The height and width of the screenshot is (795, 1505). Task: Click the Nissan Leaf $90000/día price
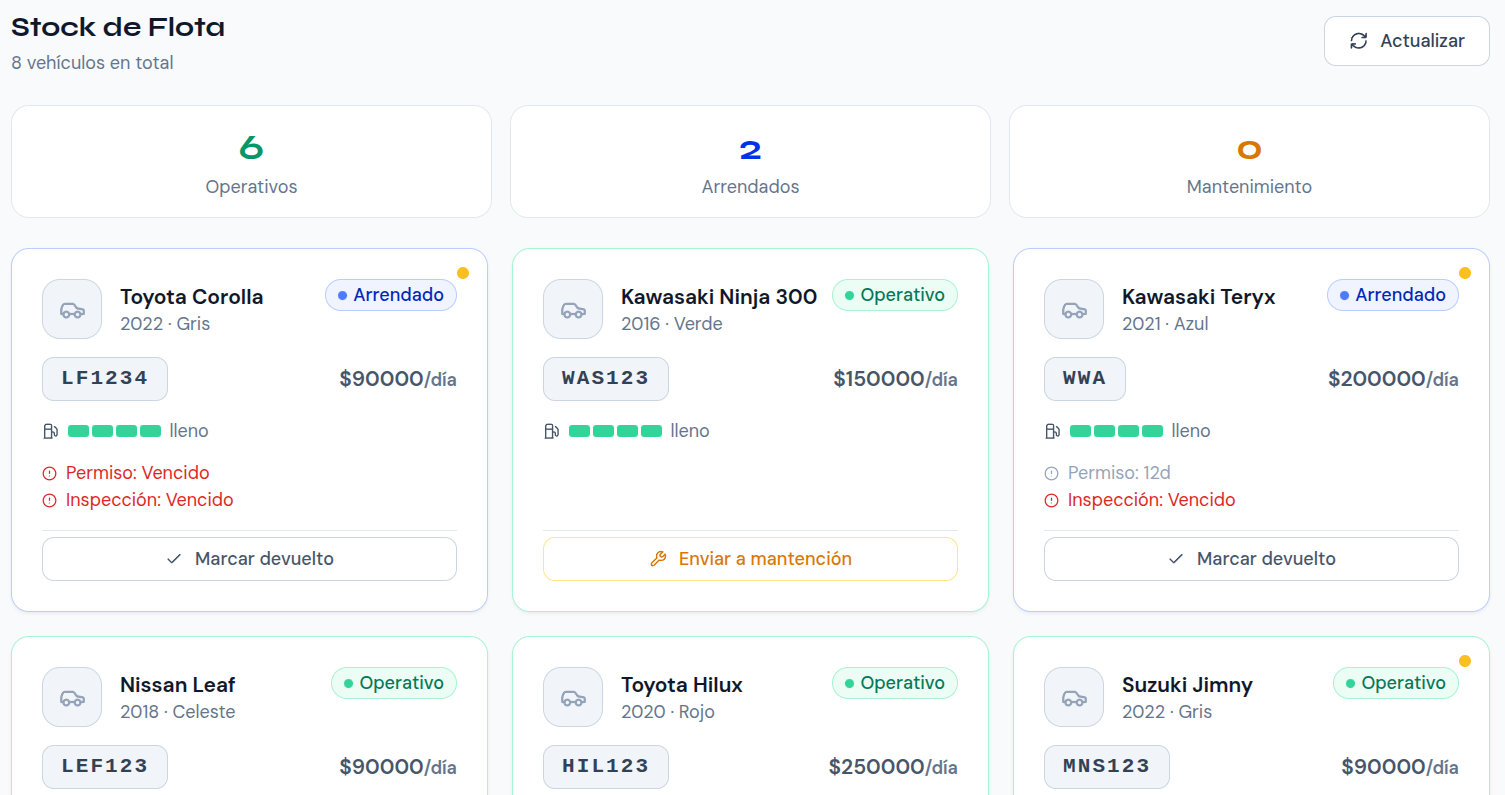(x=398, y=767)
